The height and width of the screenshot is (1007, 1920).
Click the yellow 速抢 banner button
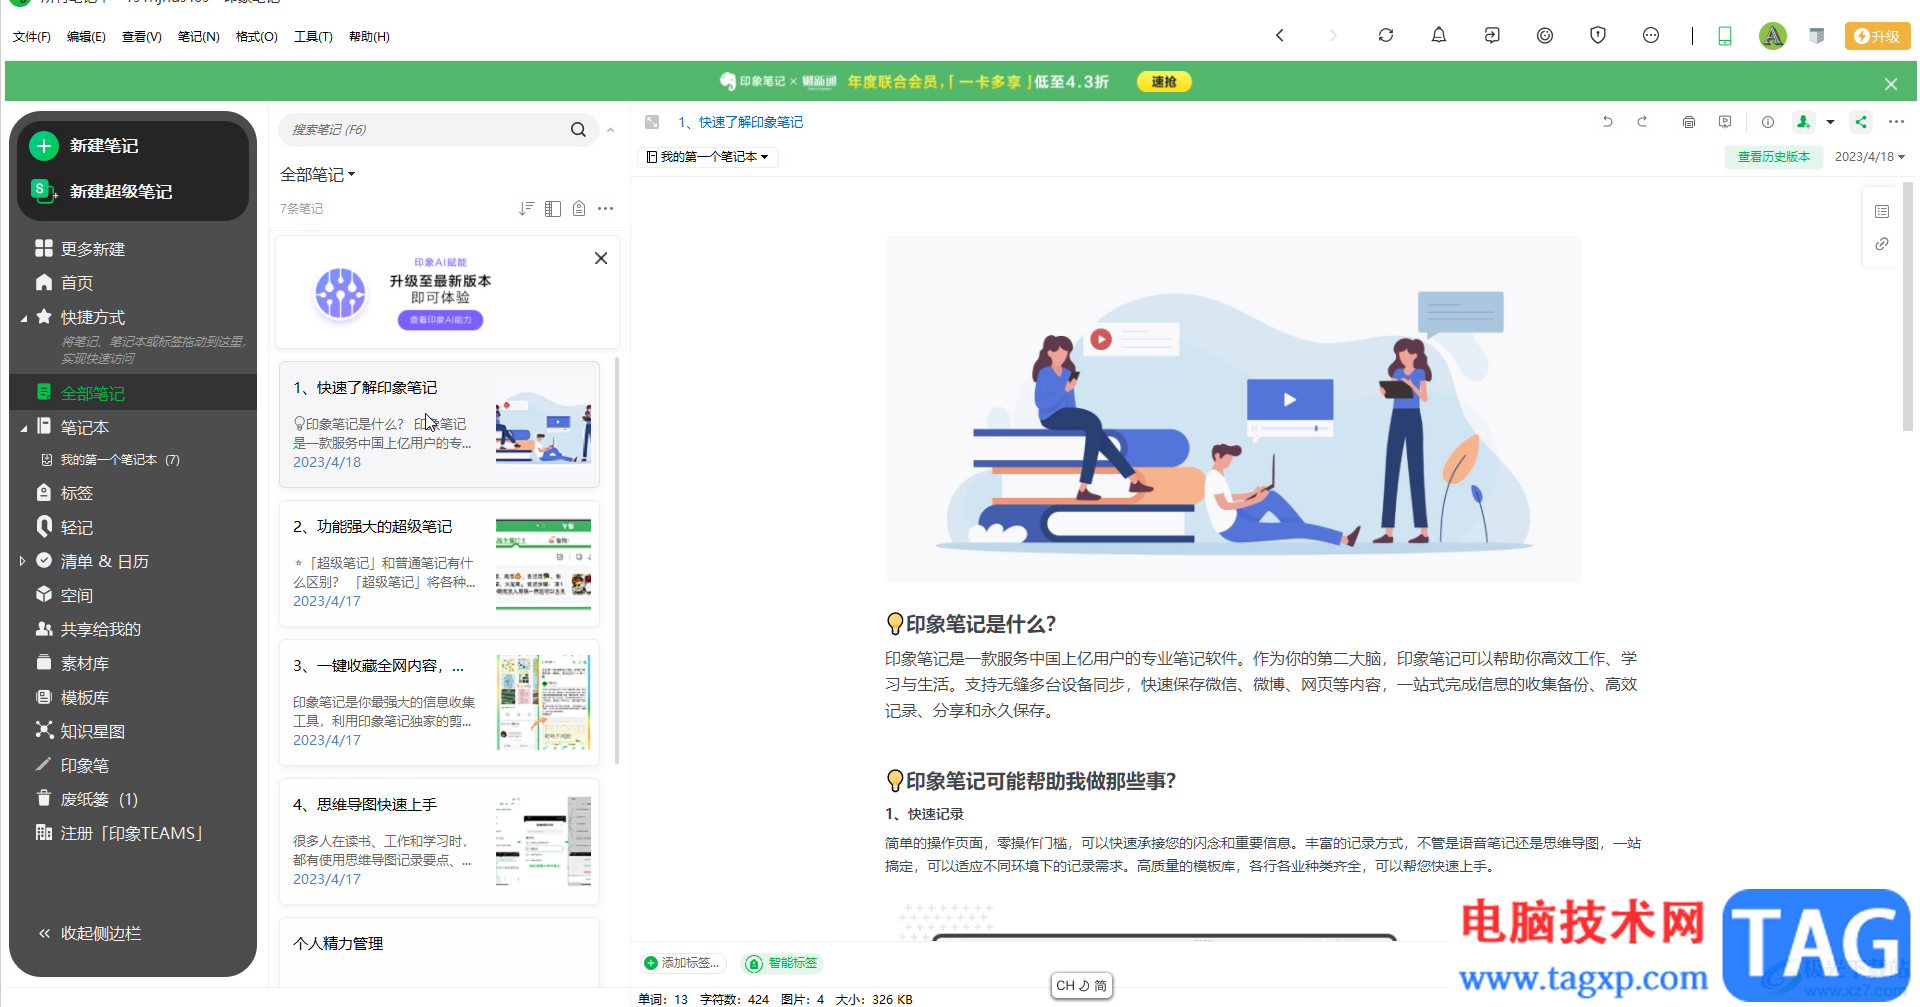[1164, 82]
